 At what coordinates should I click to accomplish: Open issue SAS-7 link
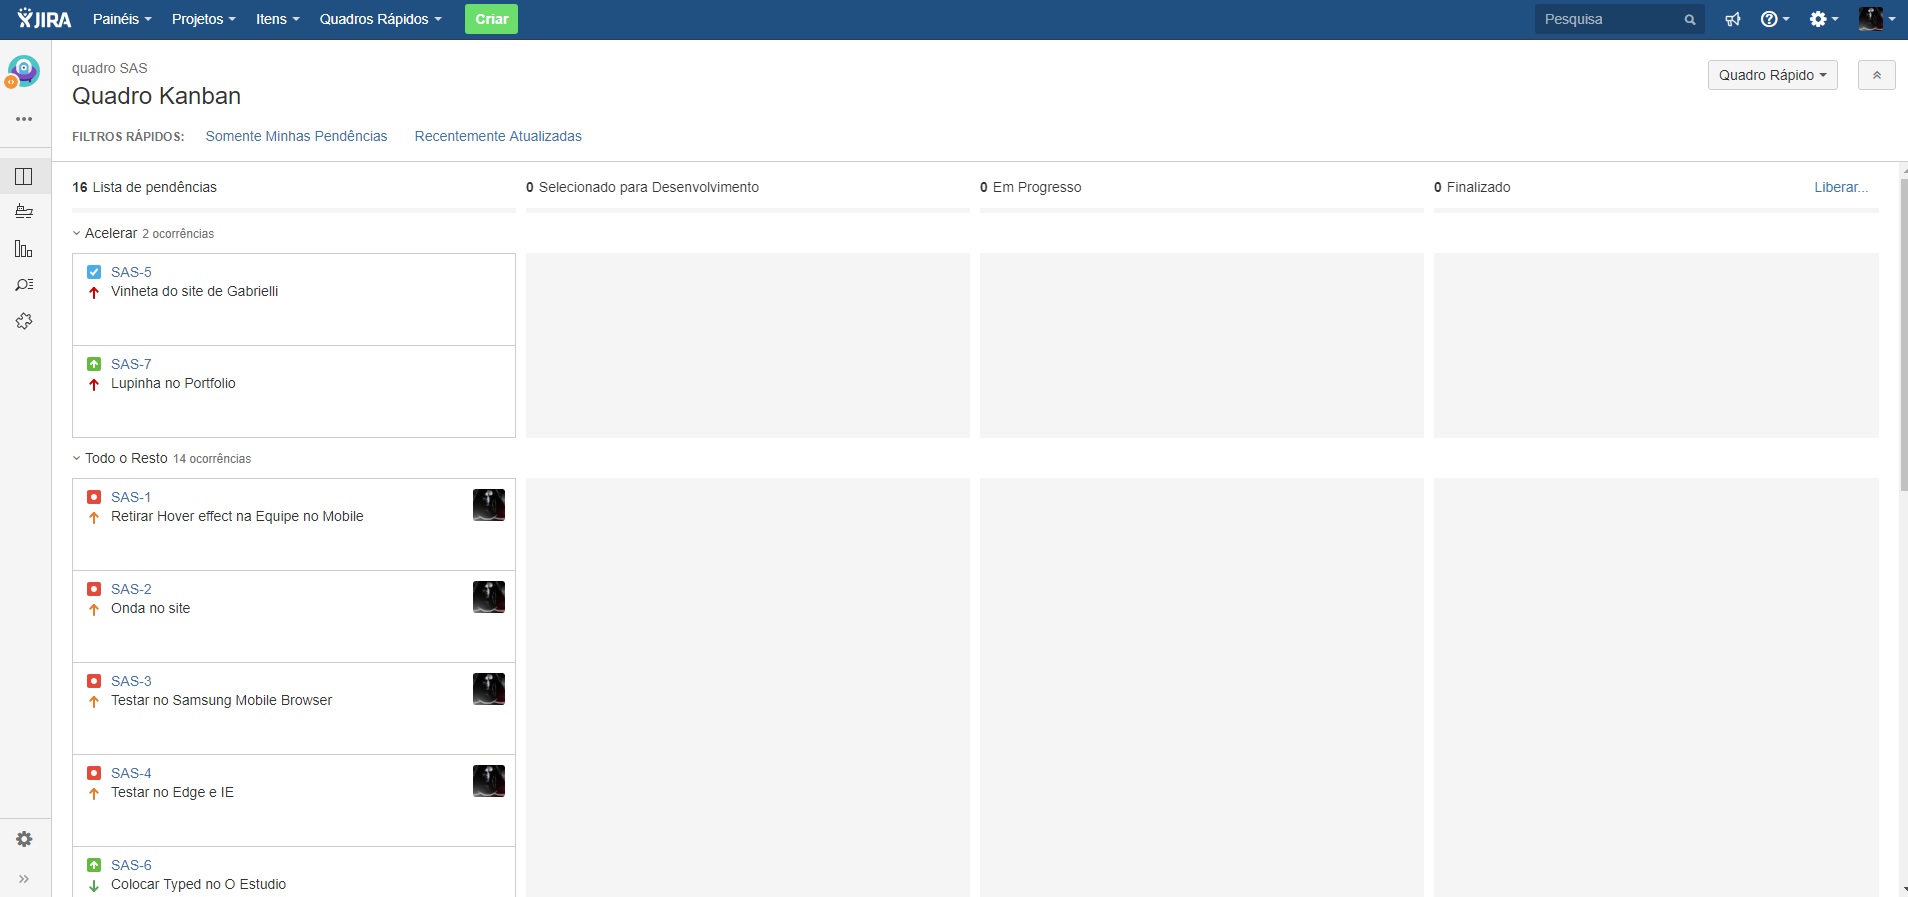131,364
